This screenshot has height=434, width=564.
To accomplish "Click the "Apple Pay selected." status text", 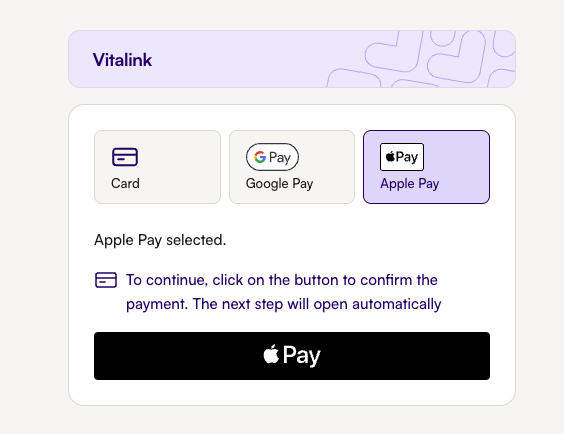I will click(x=160, y=240).
